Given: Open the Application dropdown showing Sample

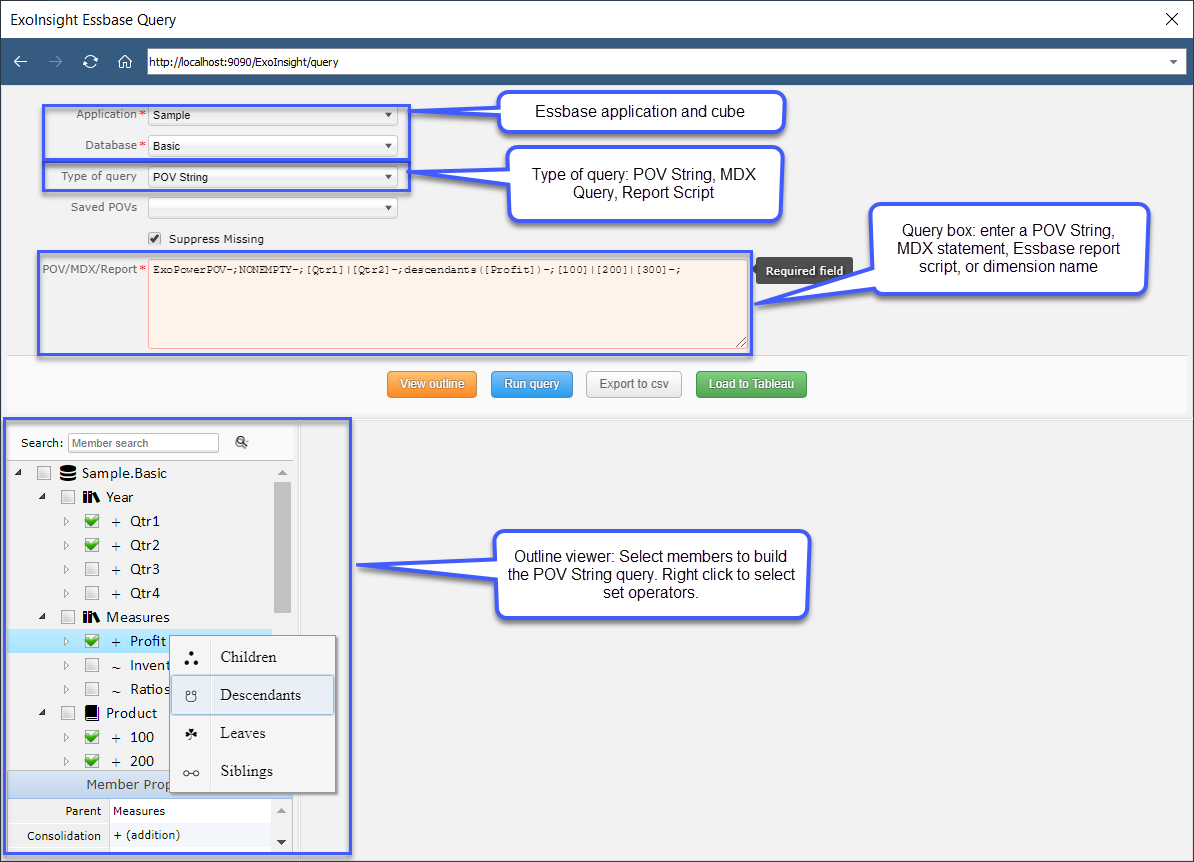Looking at the screenshot, I should click(273, 115).
